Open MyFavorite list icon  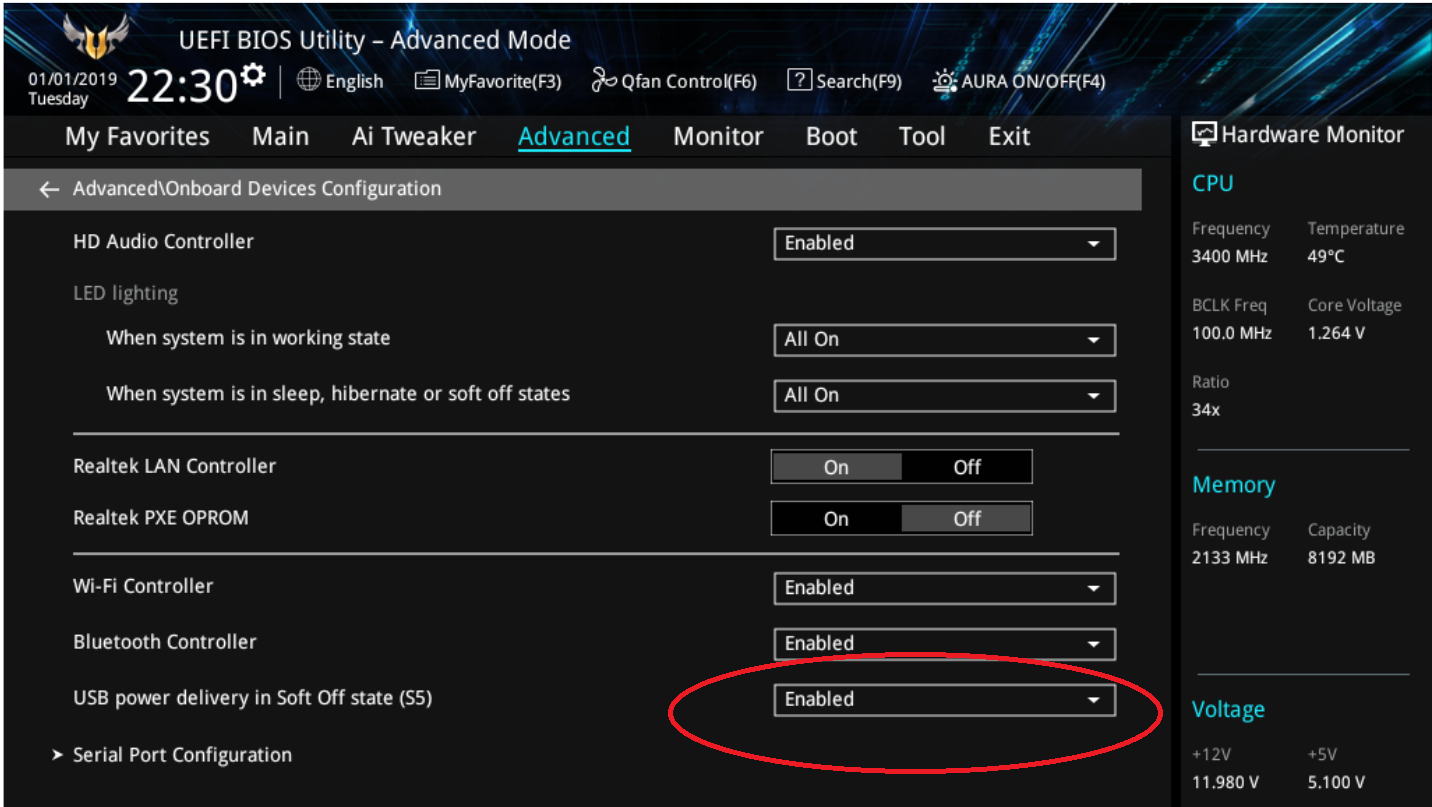point(427,81)
